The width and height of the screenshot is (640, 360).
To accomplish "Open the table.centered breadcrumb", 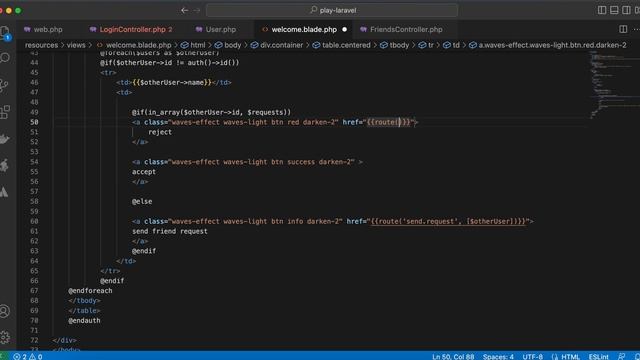I will 342,45.
